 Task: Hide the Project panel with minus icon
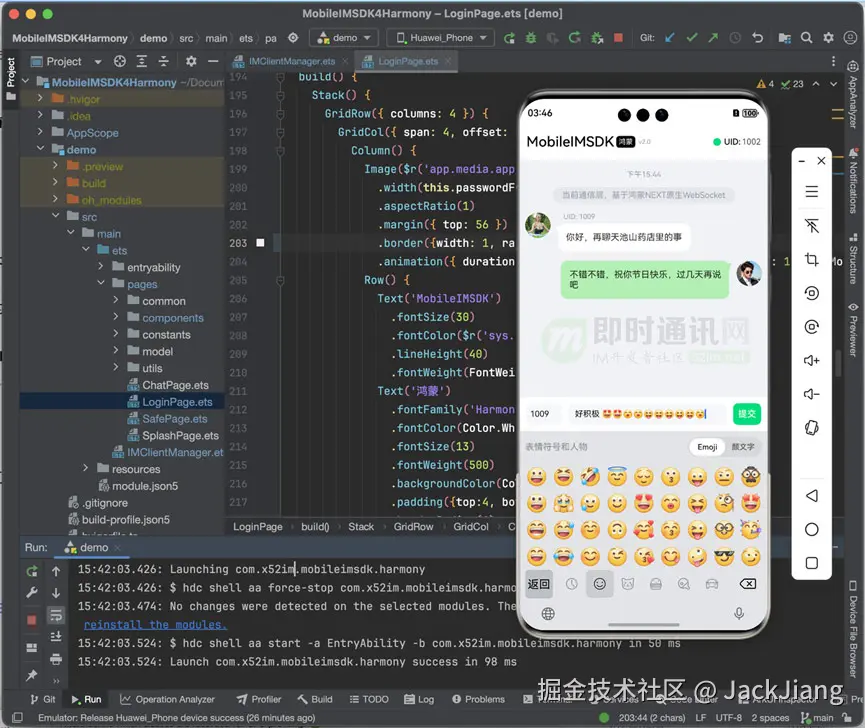click(213, 61)
